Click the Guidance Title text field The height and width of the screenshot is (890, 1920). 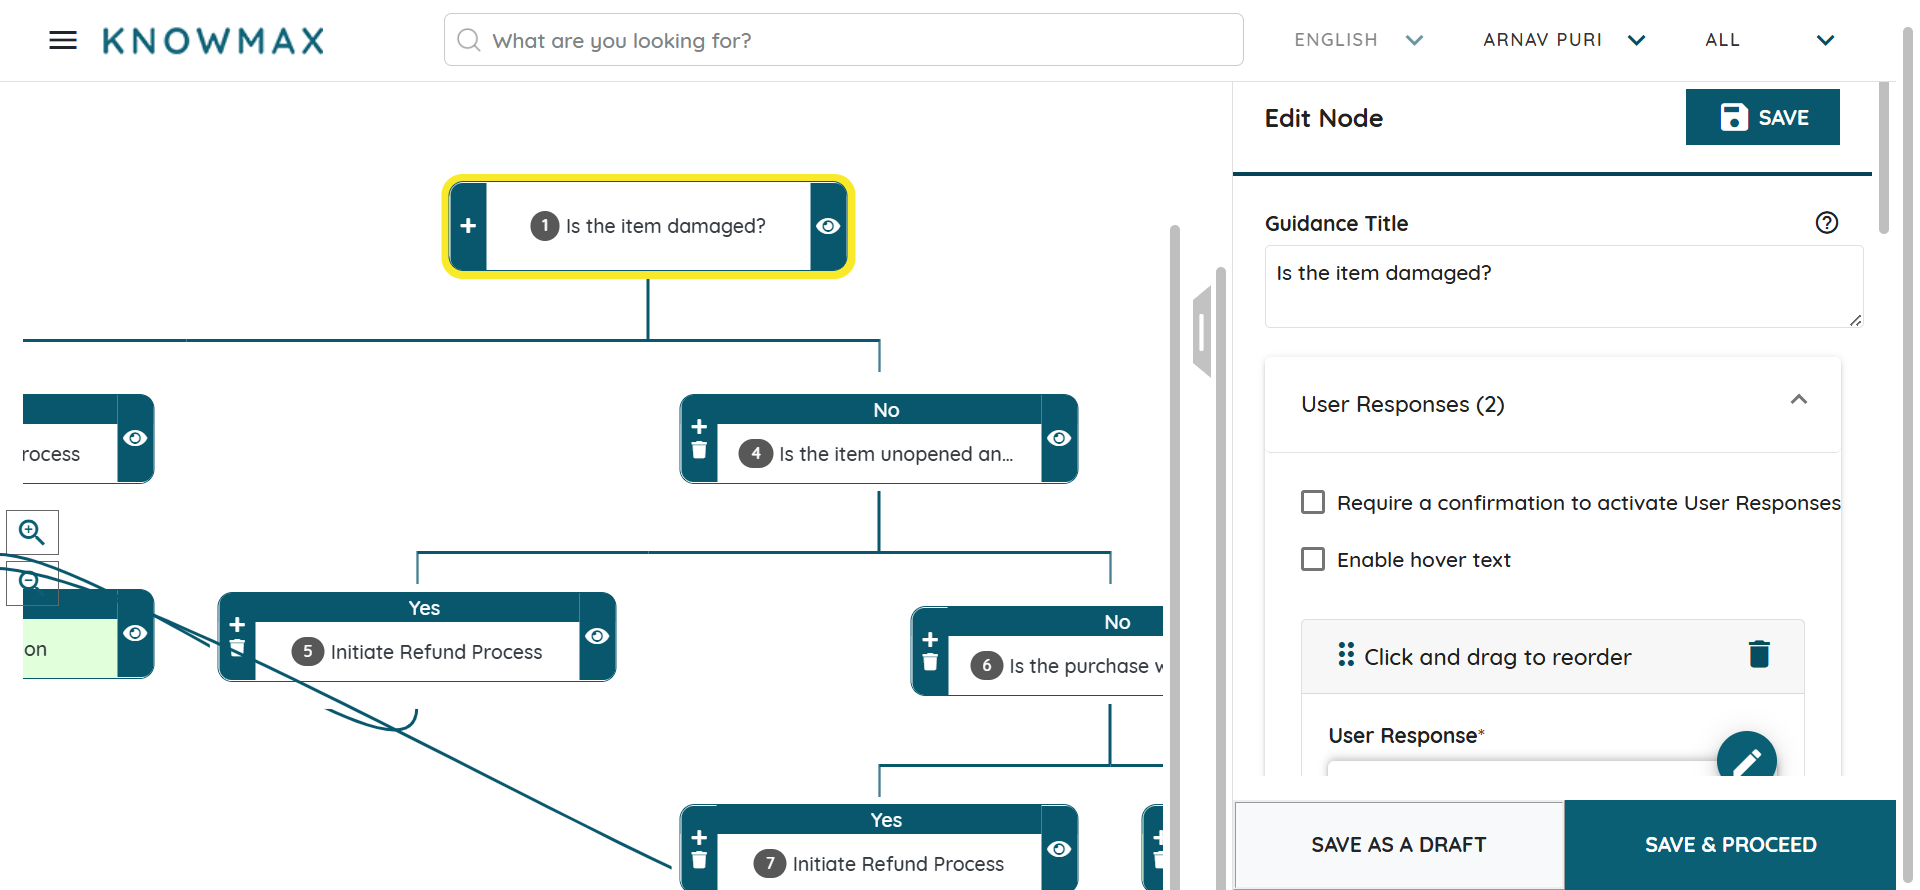pos(1562,286)
